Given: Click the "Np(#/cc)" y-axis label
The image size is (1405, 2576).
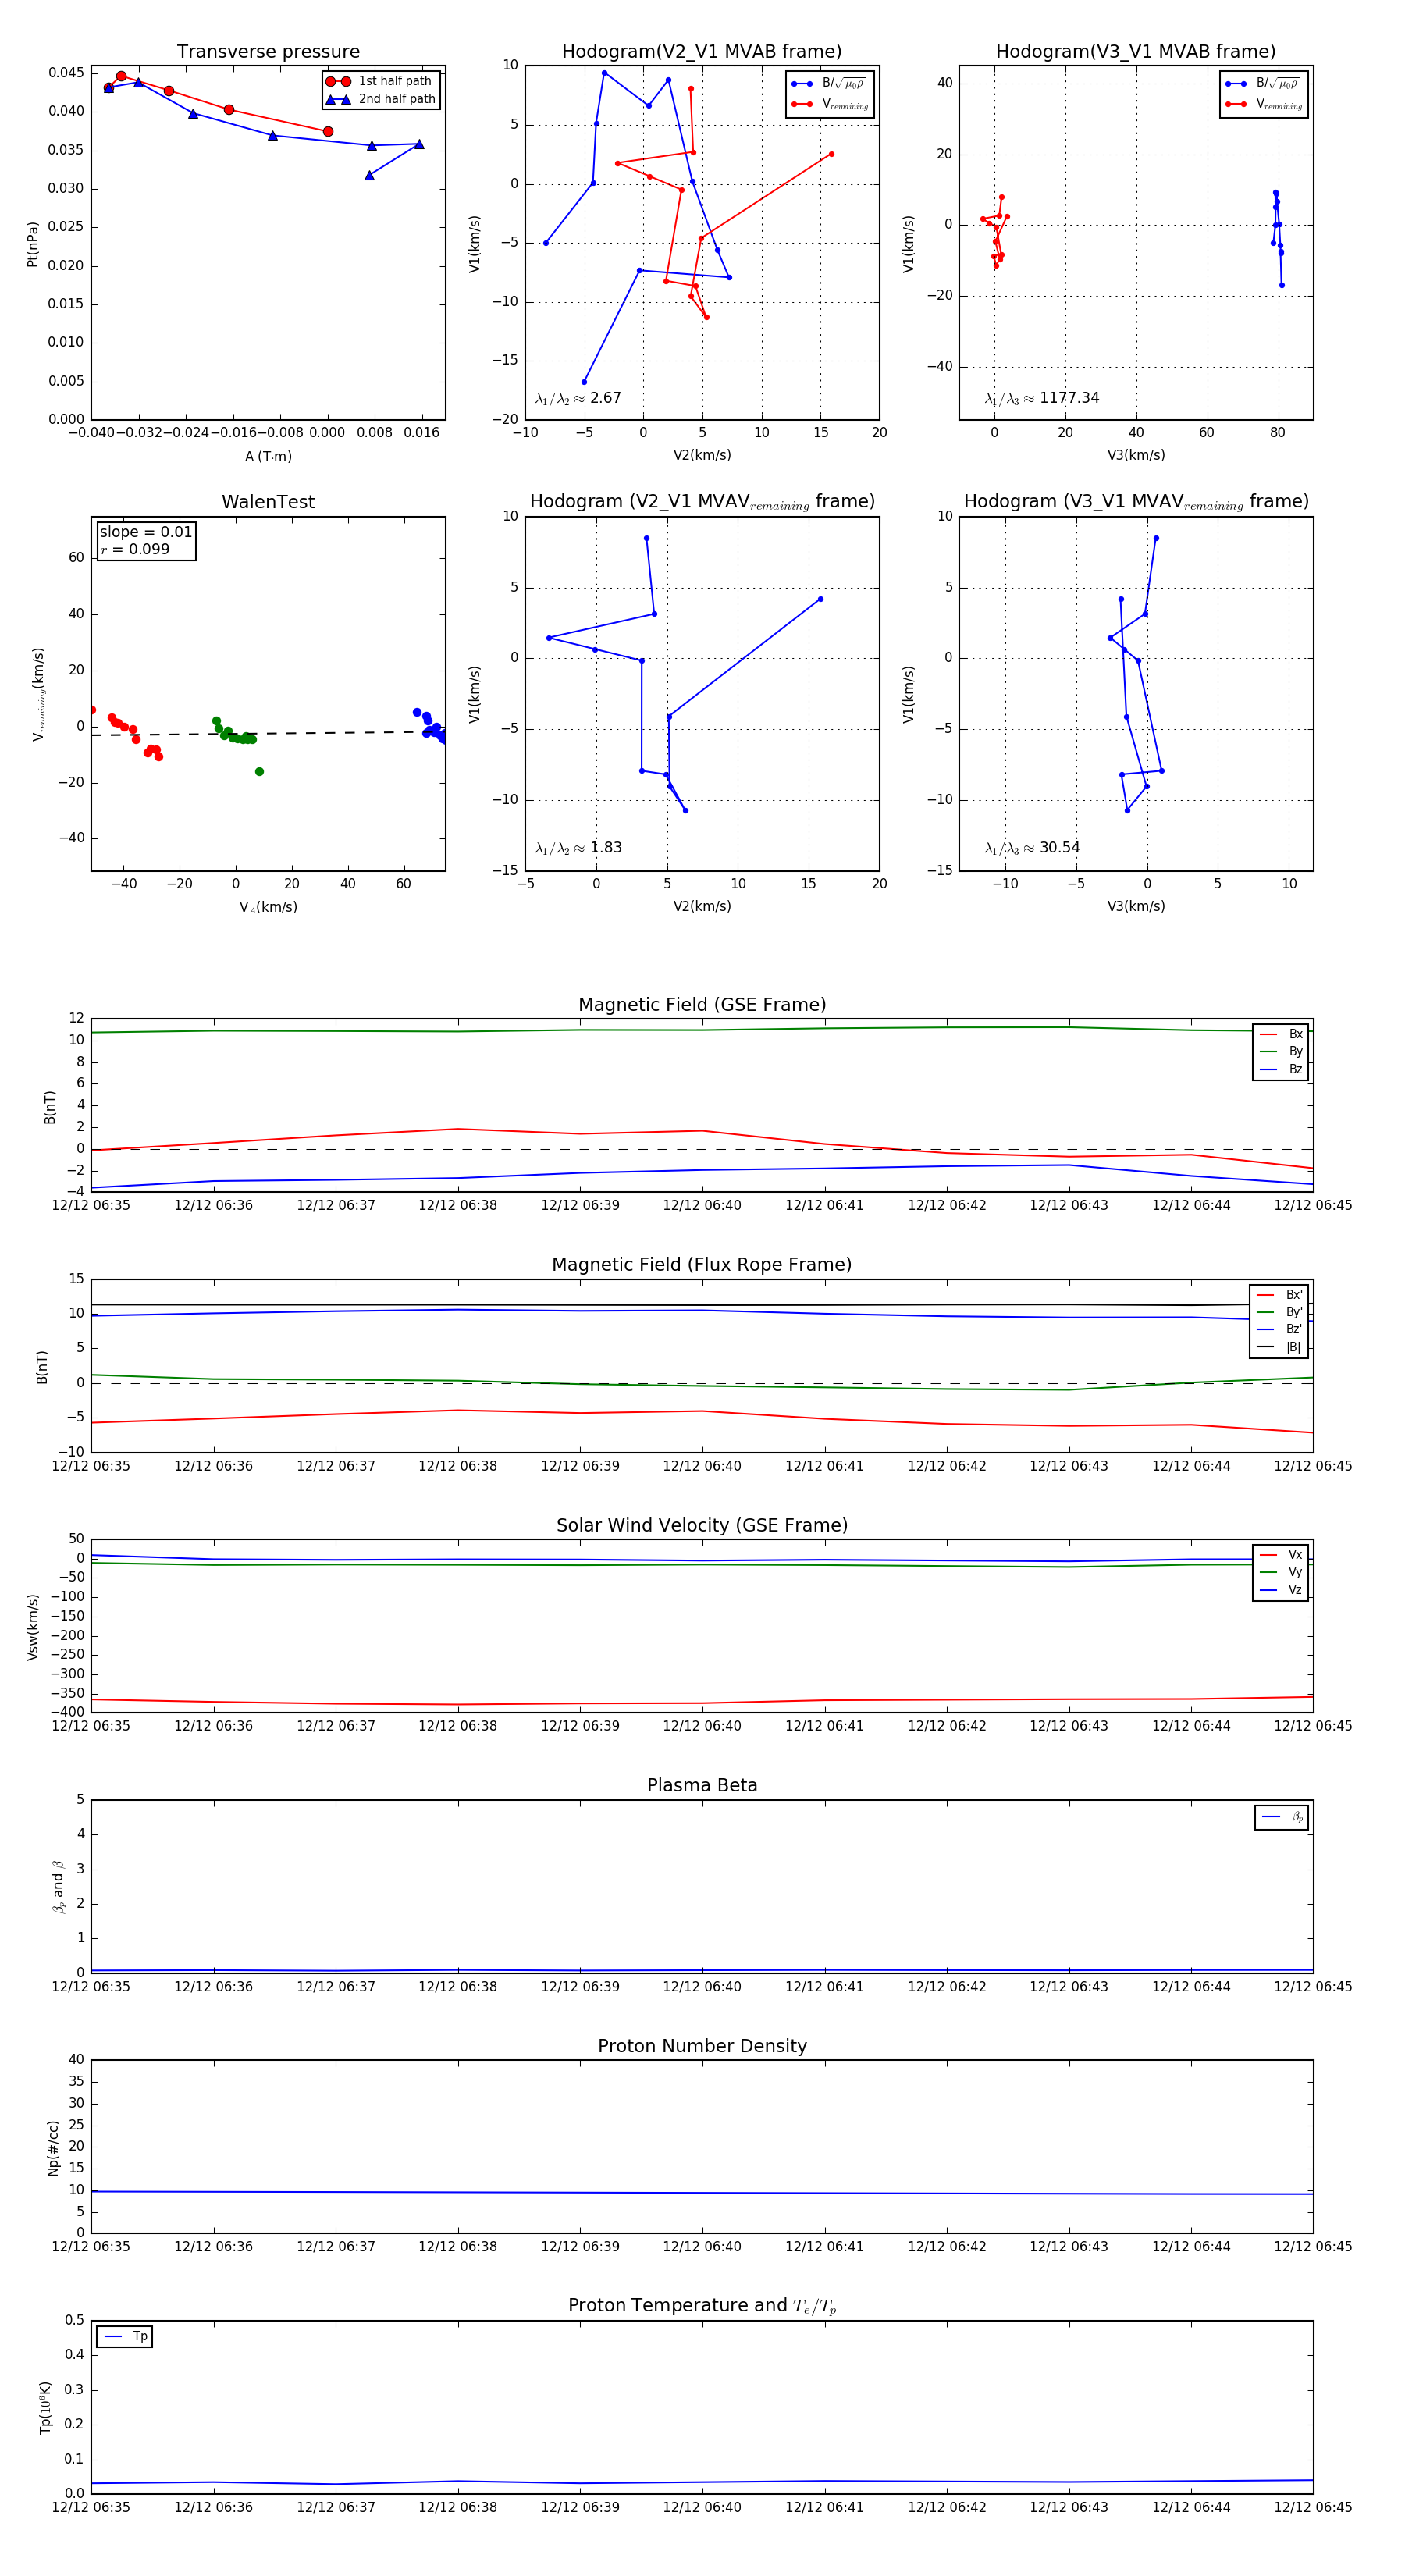Looking at the screenshot, I should [53, 2148].
